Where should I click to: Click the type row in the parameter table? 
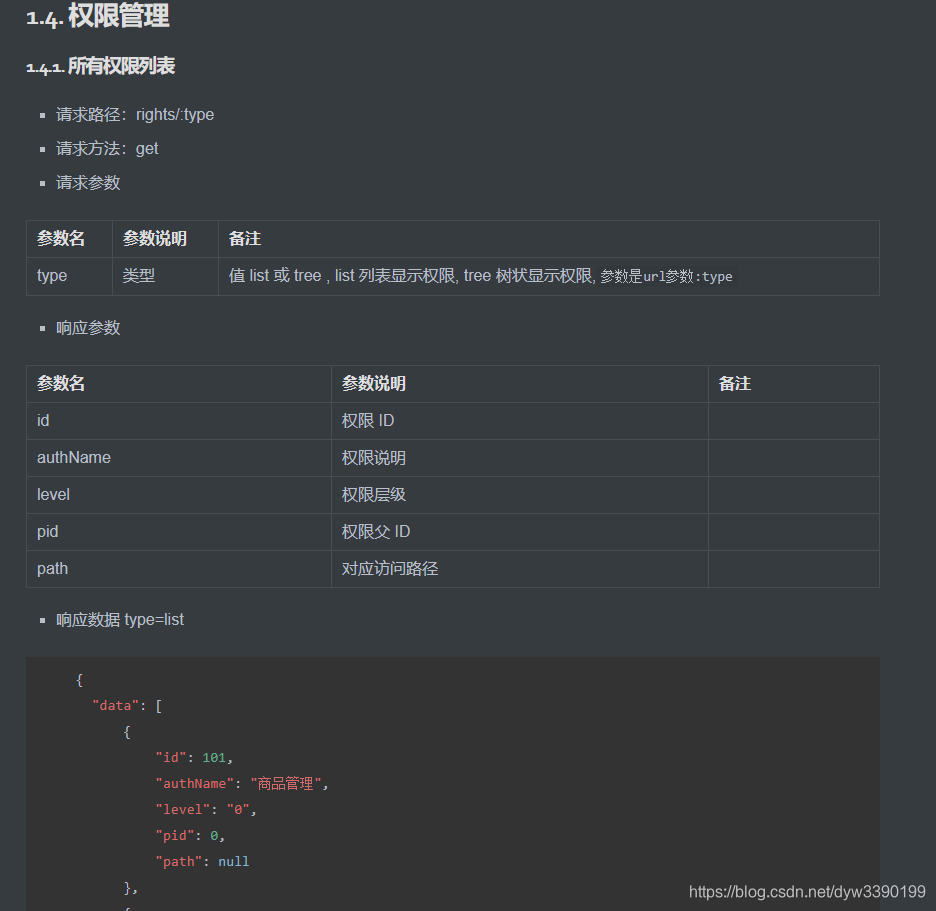pyautogui.click(x=51, y=275)
